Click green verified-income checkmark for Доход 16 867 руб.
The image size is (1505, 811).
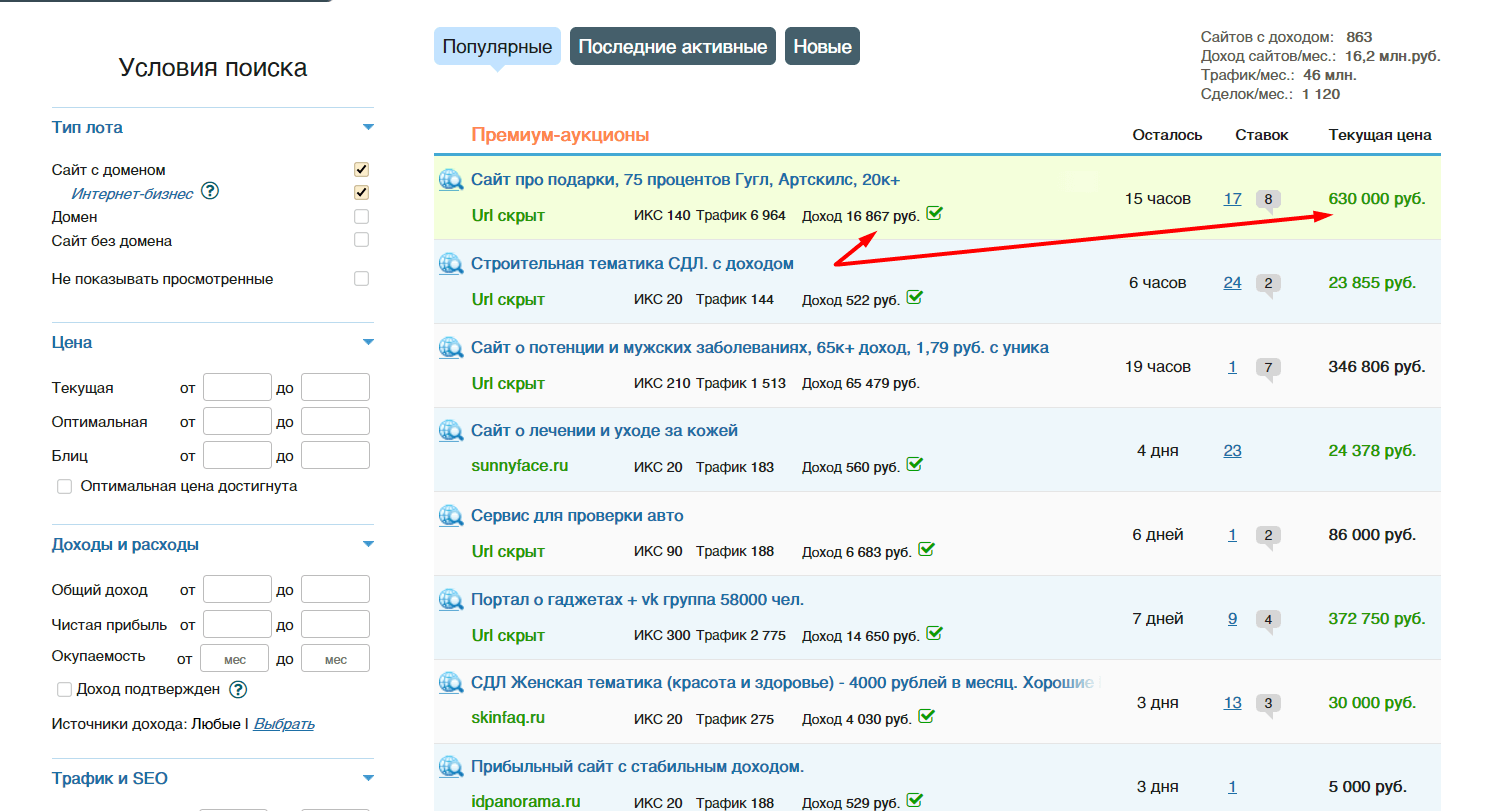pyautogui.click(x=934, y=213)
